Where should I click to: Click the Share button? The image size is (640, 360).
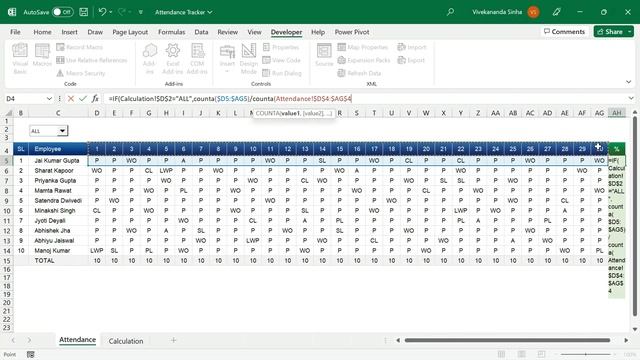(x=610, y=31)
